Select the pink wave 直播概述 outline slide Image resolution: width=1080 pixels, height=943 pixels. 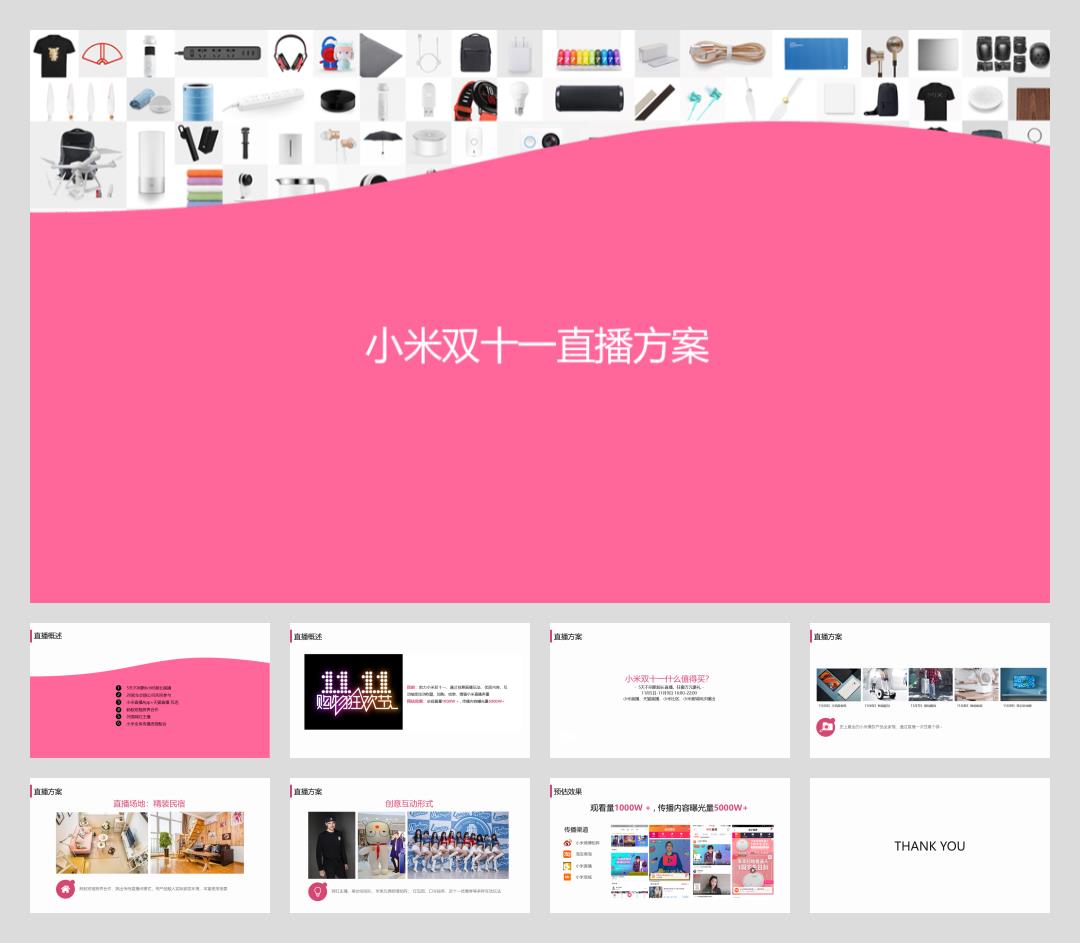pos(149,690)
